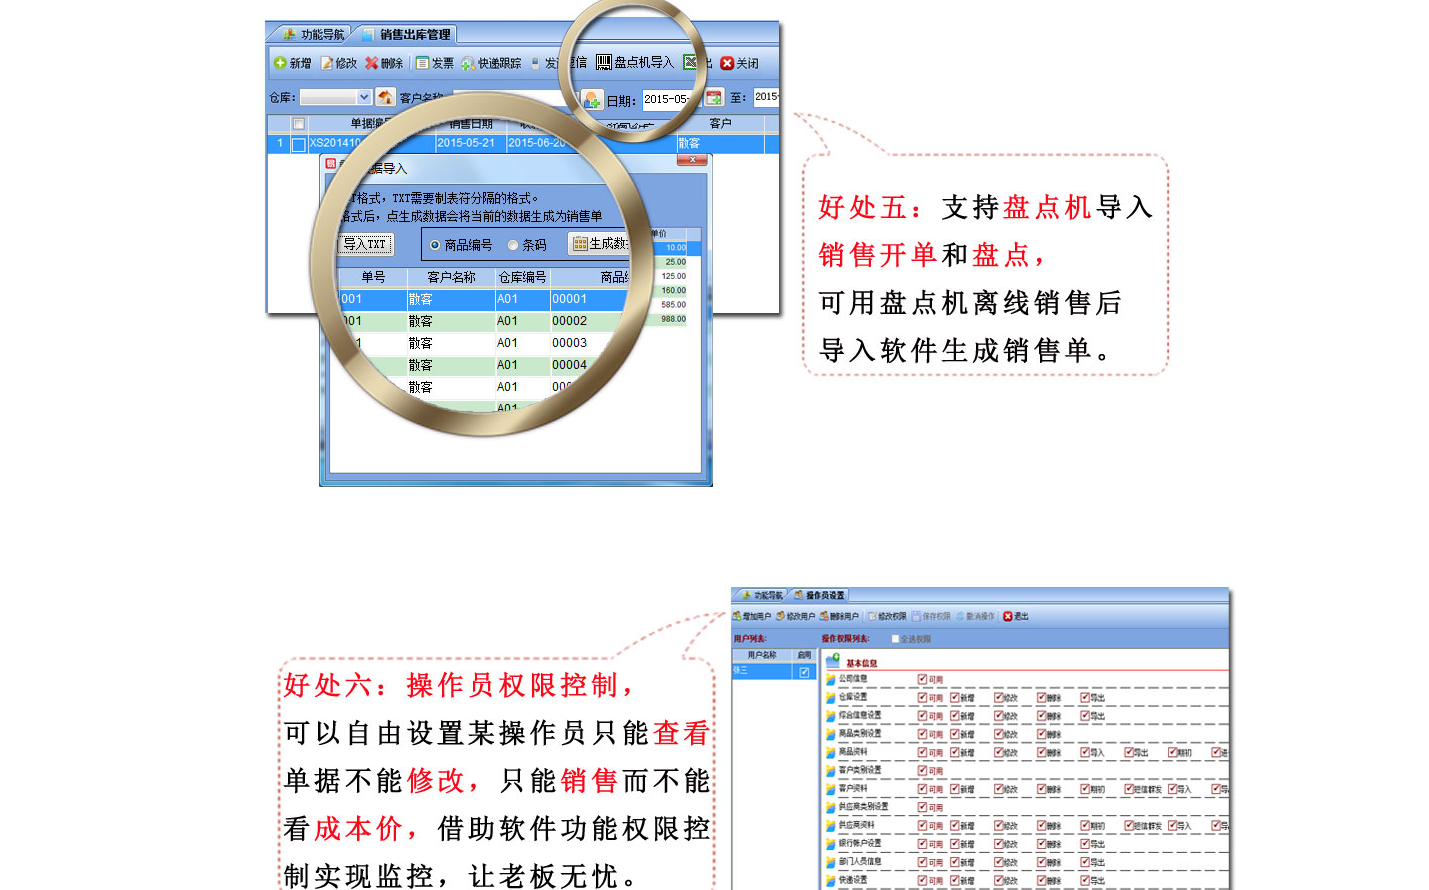
Task: Check the row 1 checkbox for XS2014 order
Action: pos(298,144)
